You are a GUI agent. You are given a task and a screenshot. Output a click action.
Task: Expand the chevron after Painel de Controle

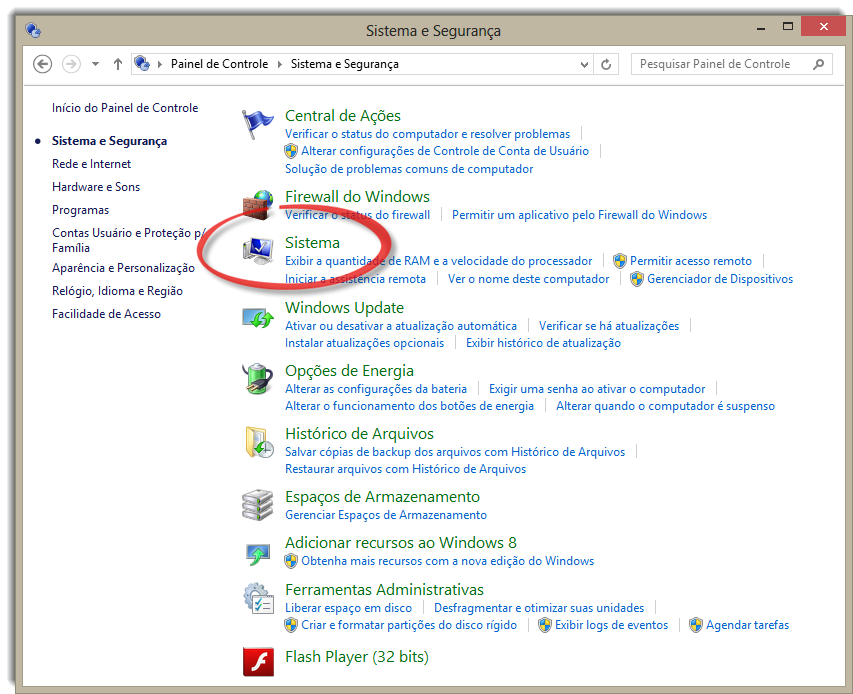click(x=280, y=64)
